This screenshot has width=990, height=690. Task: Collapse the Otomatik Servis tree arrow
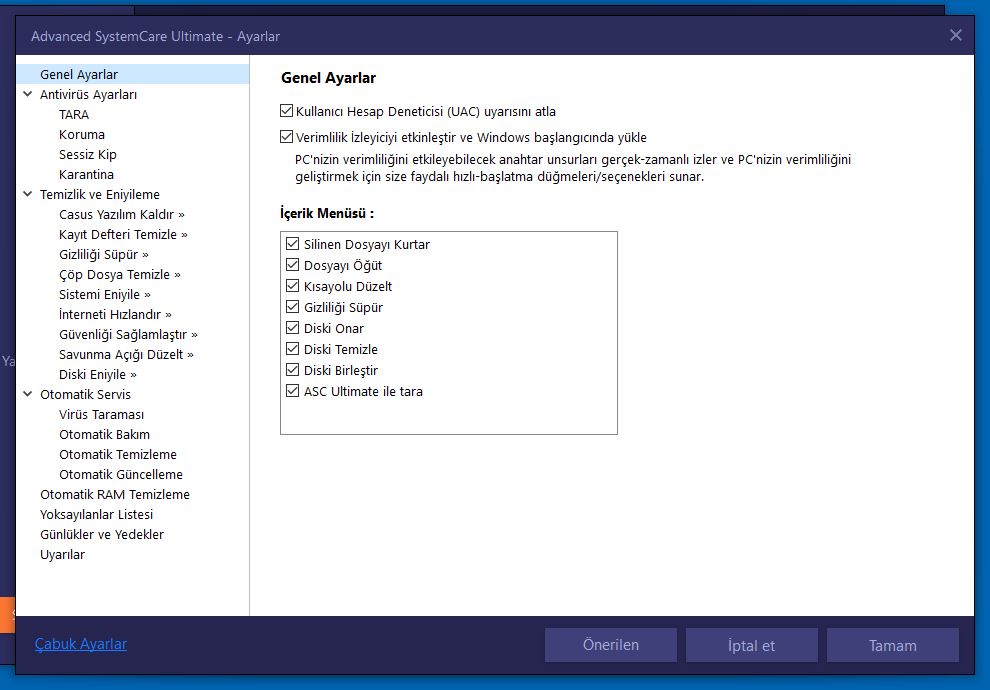(x=28, y=394)
